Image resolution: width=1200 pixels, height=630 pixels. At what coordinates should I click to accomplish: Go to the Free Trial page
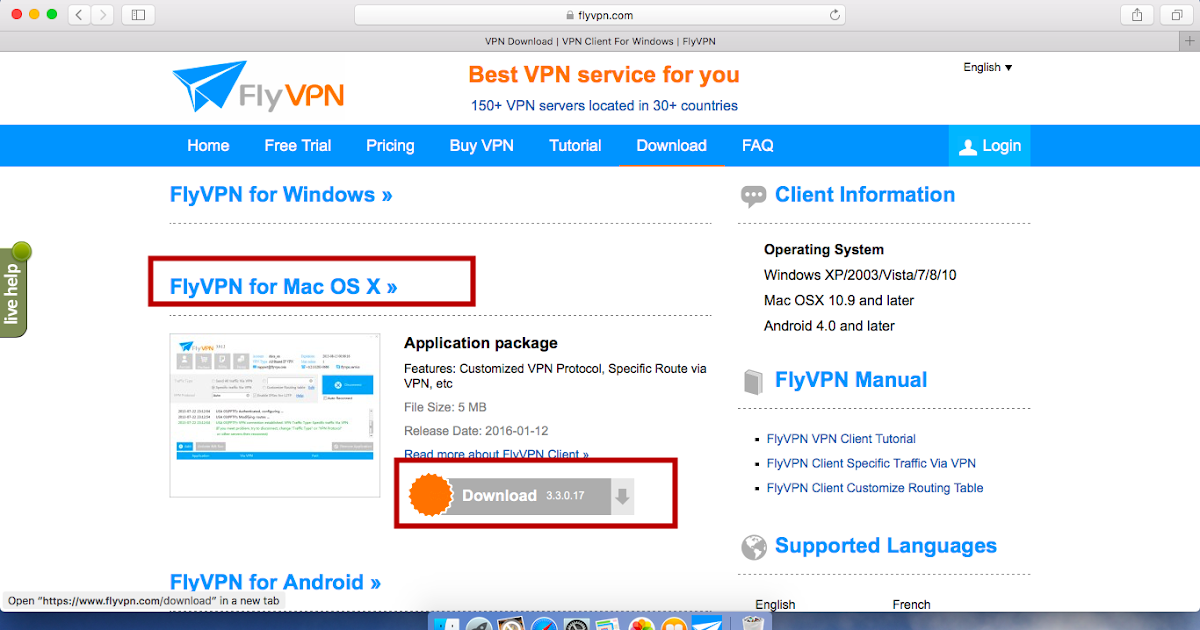[x=298, y=145]
